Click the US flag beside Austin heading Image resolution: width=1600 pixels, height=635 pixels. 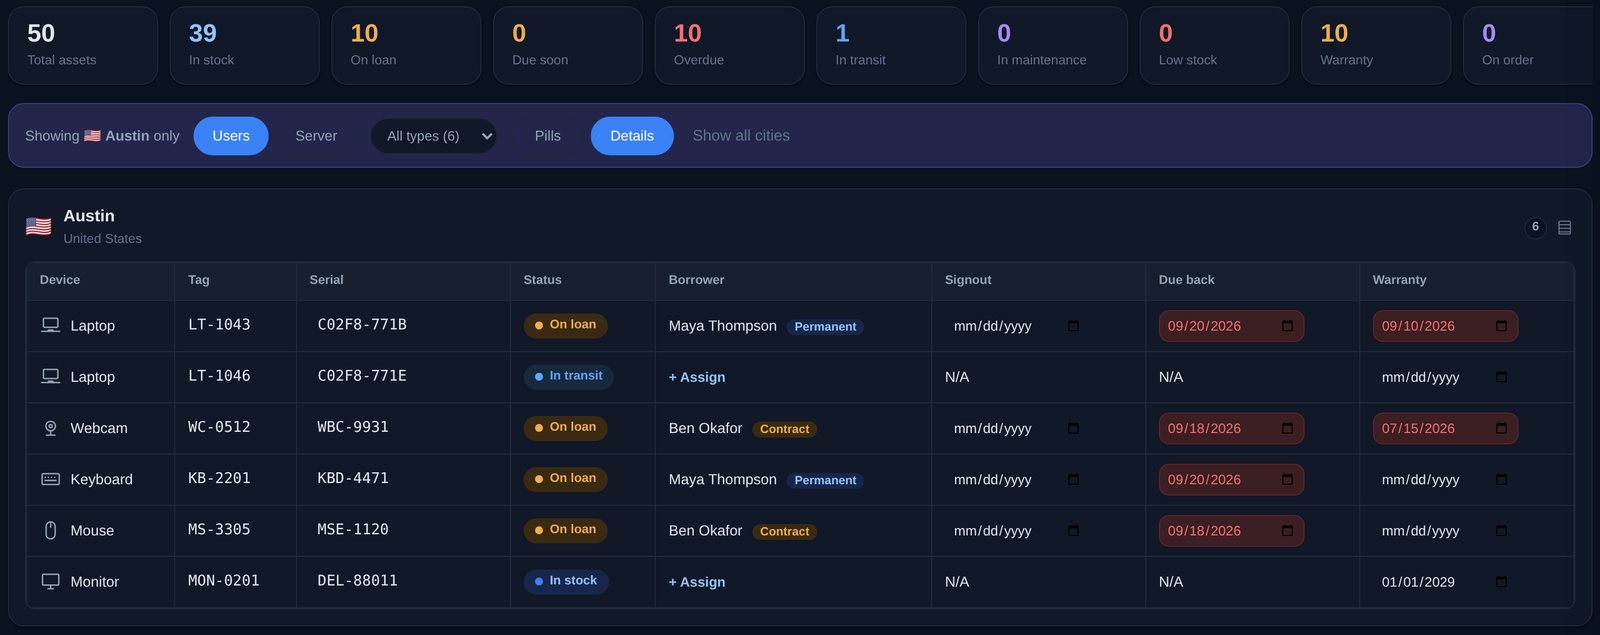coord(38,226)
